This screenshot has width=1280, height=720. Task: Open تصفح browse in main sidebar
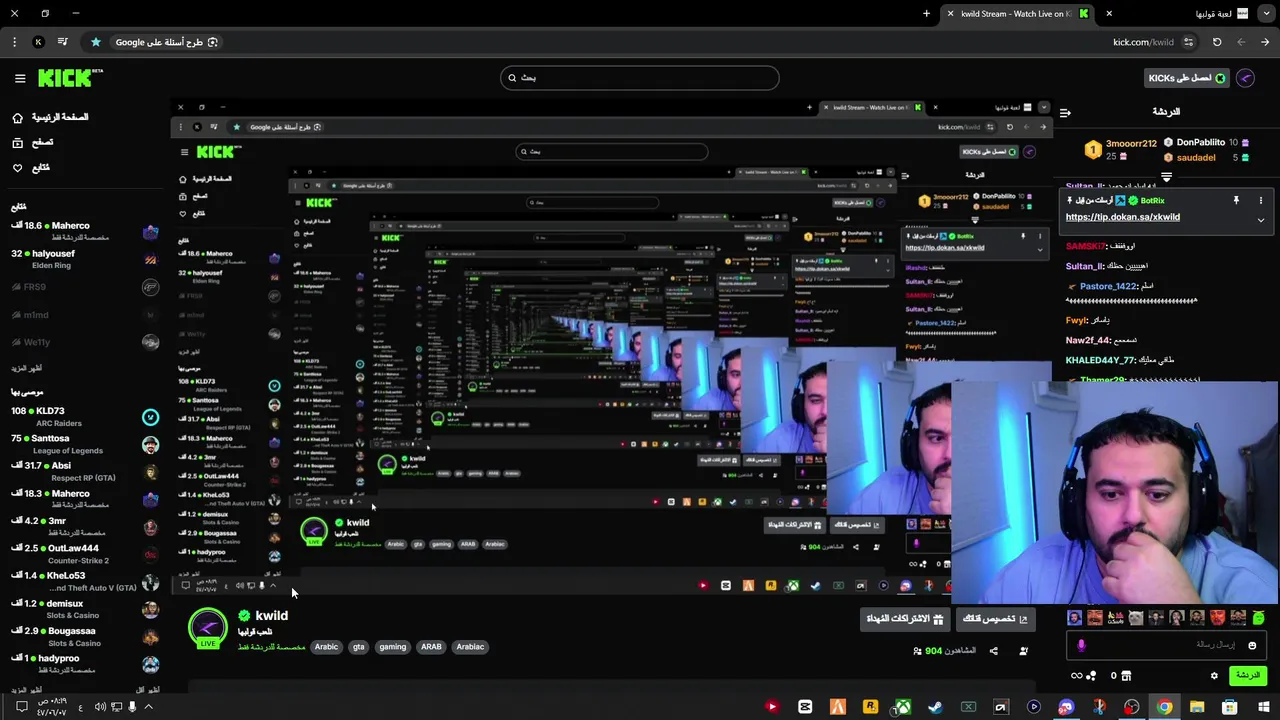[x=33, y=142]
